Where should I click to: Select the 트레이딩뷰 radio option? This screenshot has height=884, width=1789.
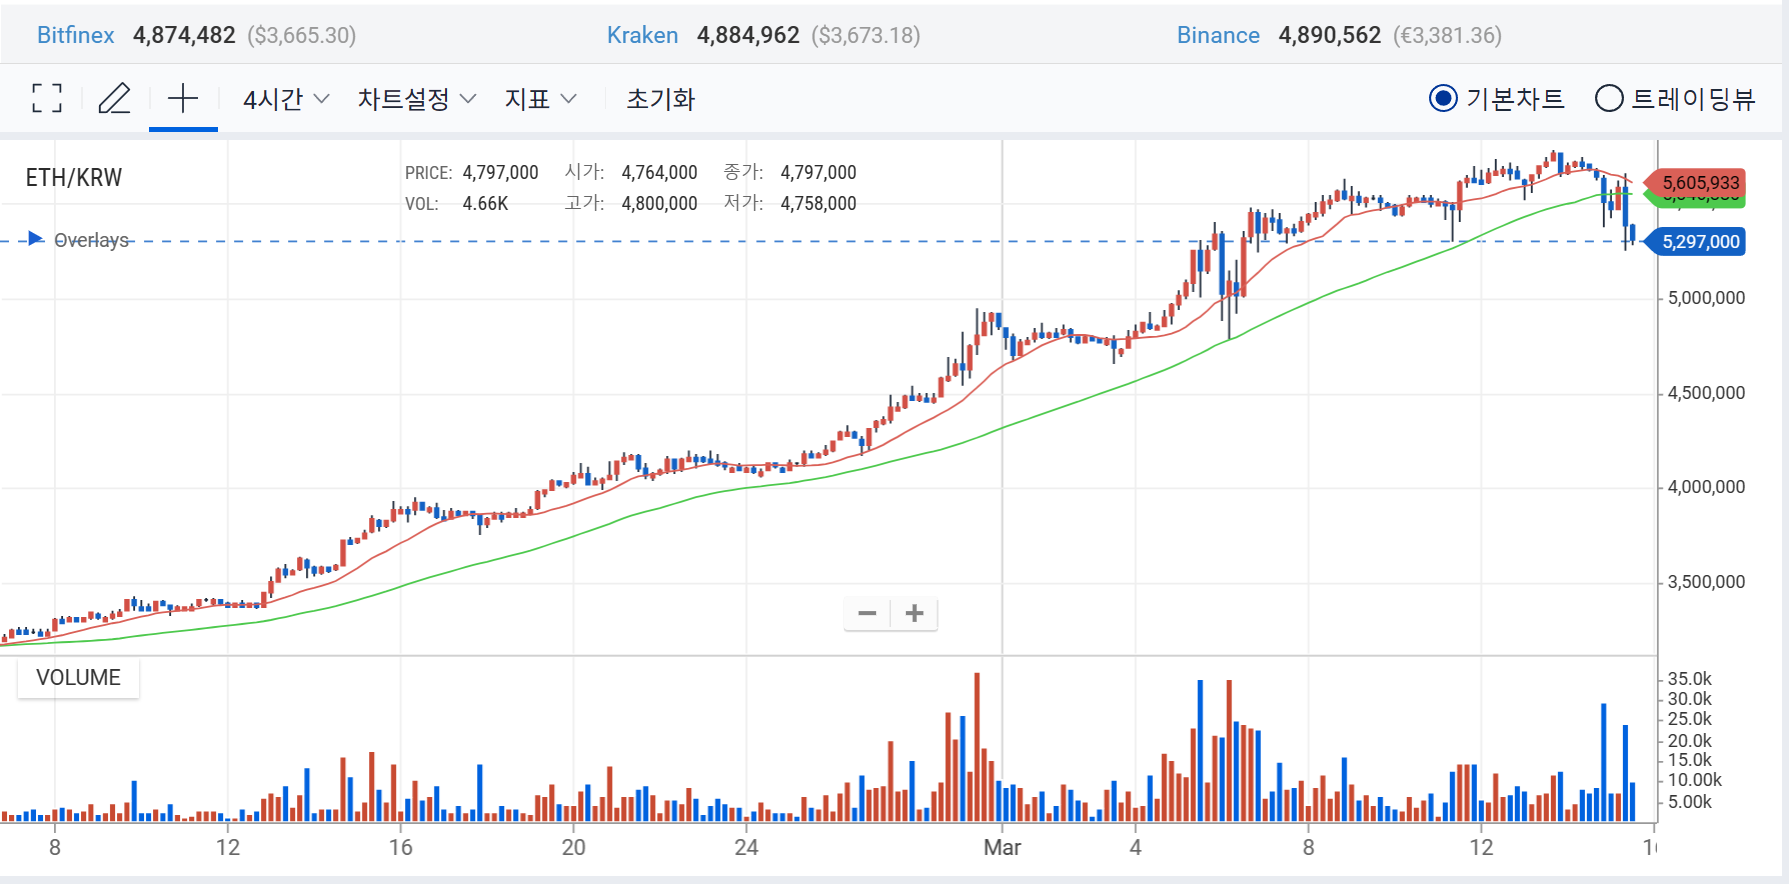pyautogui.click(x=1675, y=98)
